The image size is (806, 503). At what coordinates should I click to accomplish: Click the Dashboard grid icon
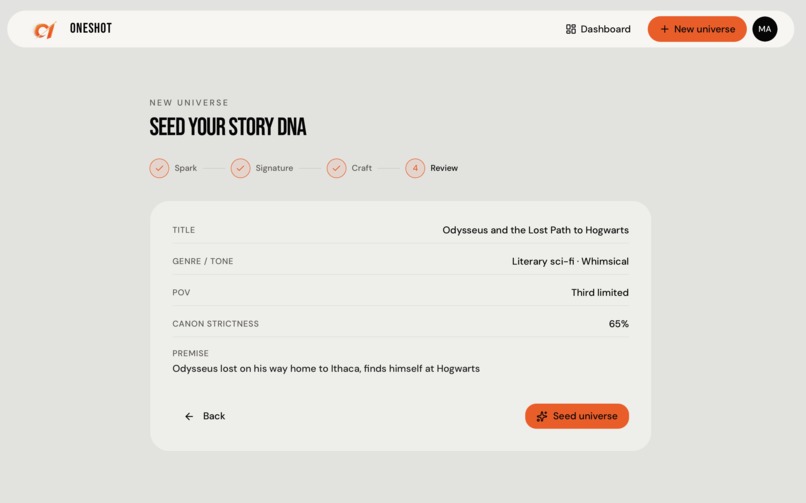(571, 29)
